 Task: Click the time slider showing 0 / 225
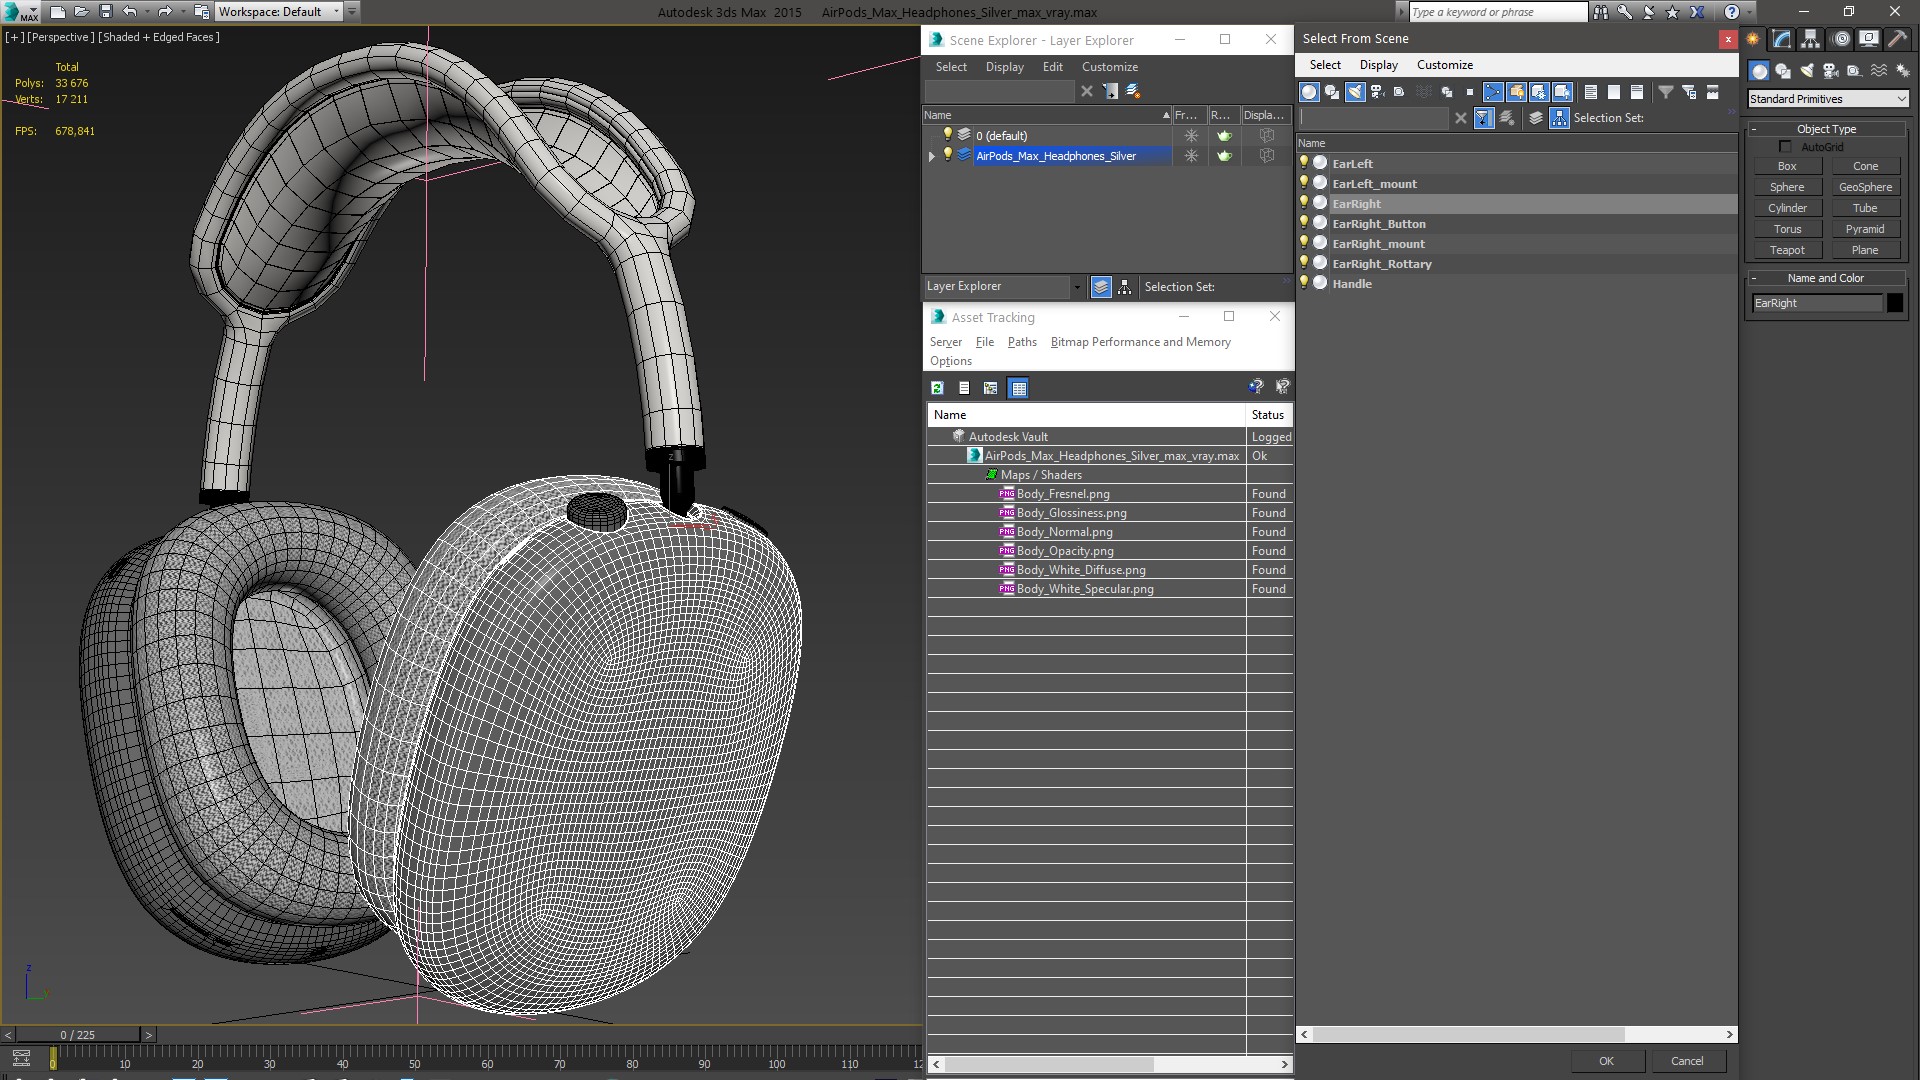point(78,1035)
